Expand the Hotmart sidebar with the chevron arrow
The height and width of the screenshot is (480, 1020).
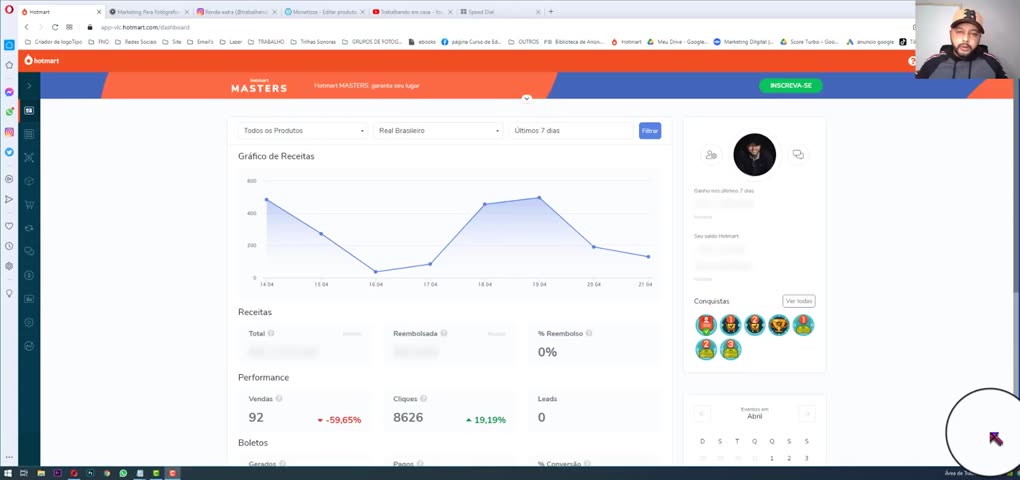[29, 86]
